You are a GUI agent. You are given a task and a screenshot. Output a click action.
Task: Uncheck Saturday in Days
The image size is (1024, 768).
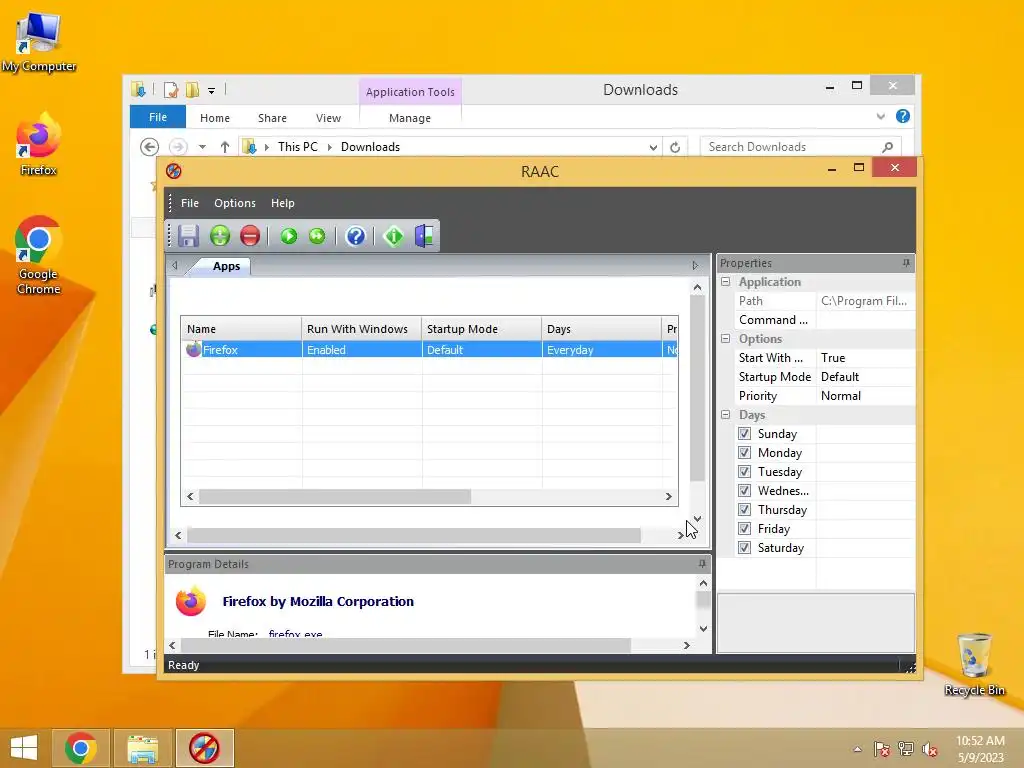[744, 547]
